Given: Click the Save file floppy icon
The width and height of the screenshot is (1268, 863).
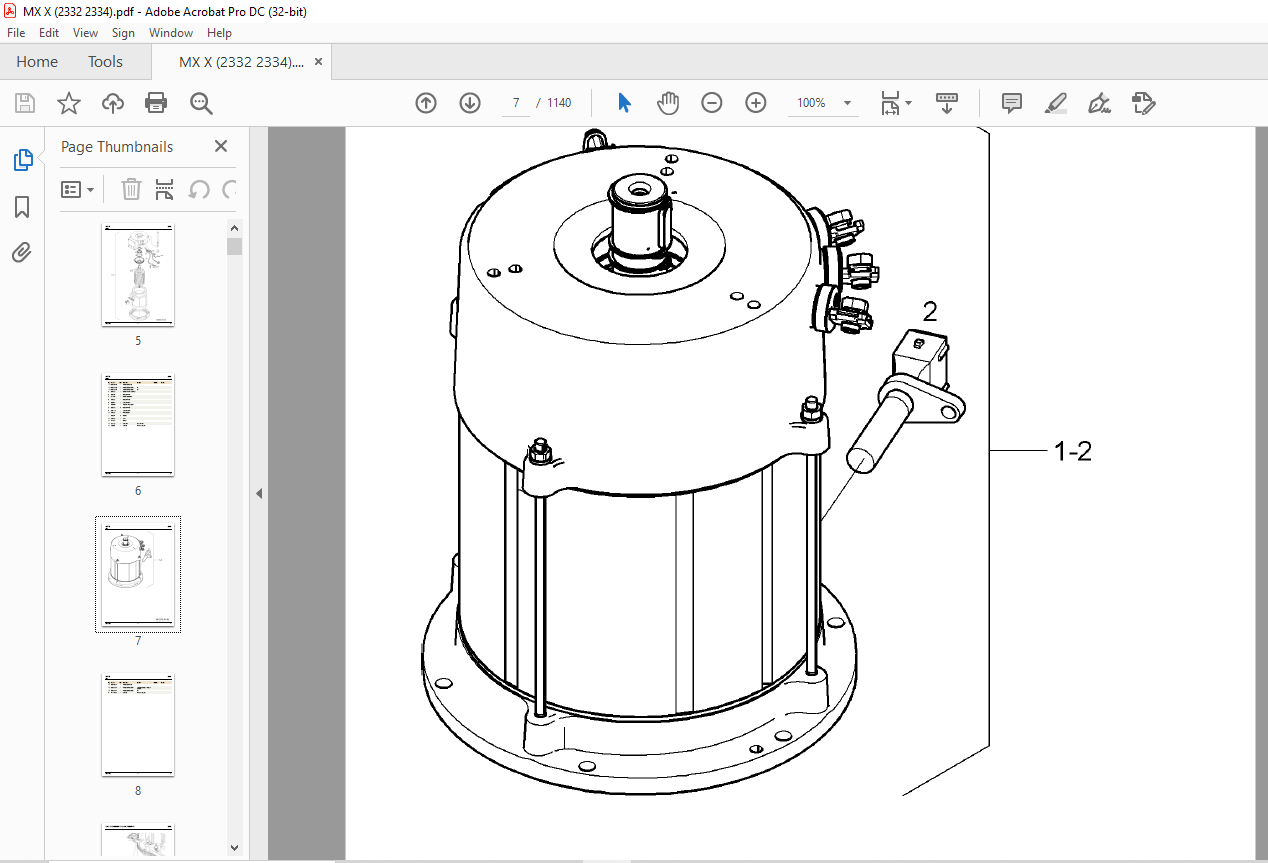Looking at the screenshot, I should 25,103.
